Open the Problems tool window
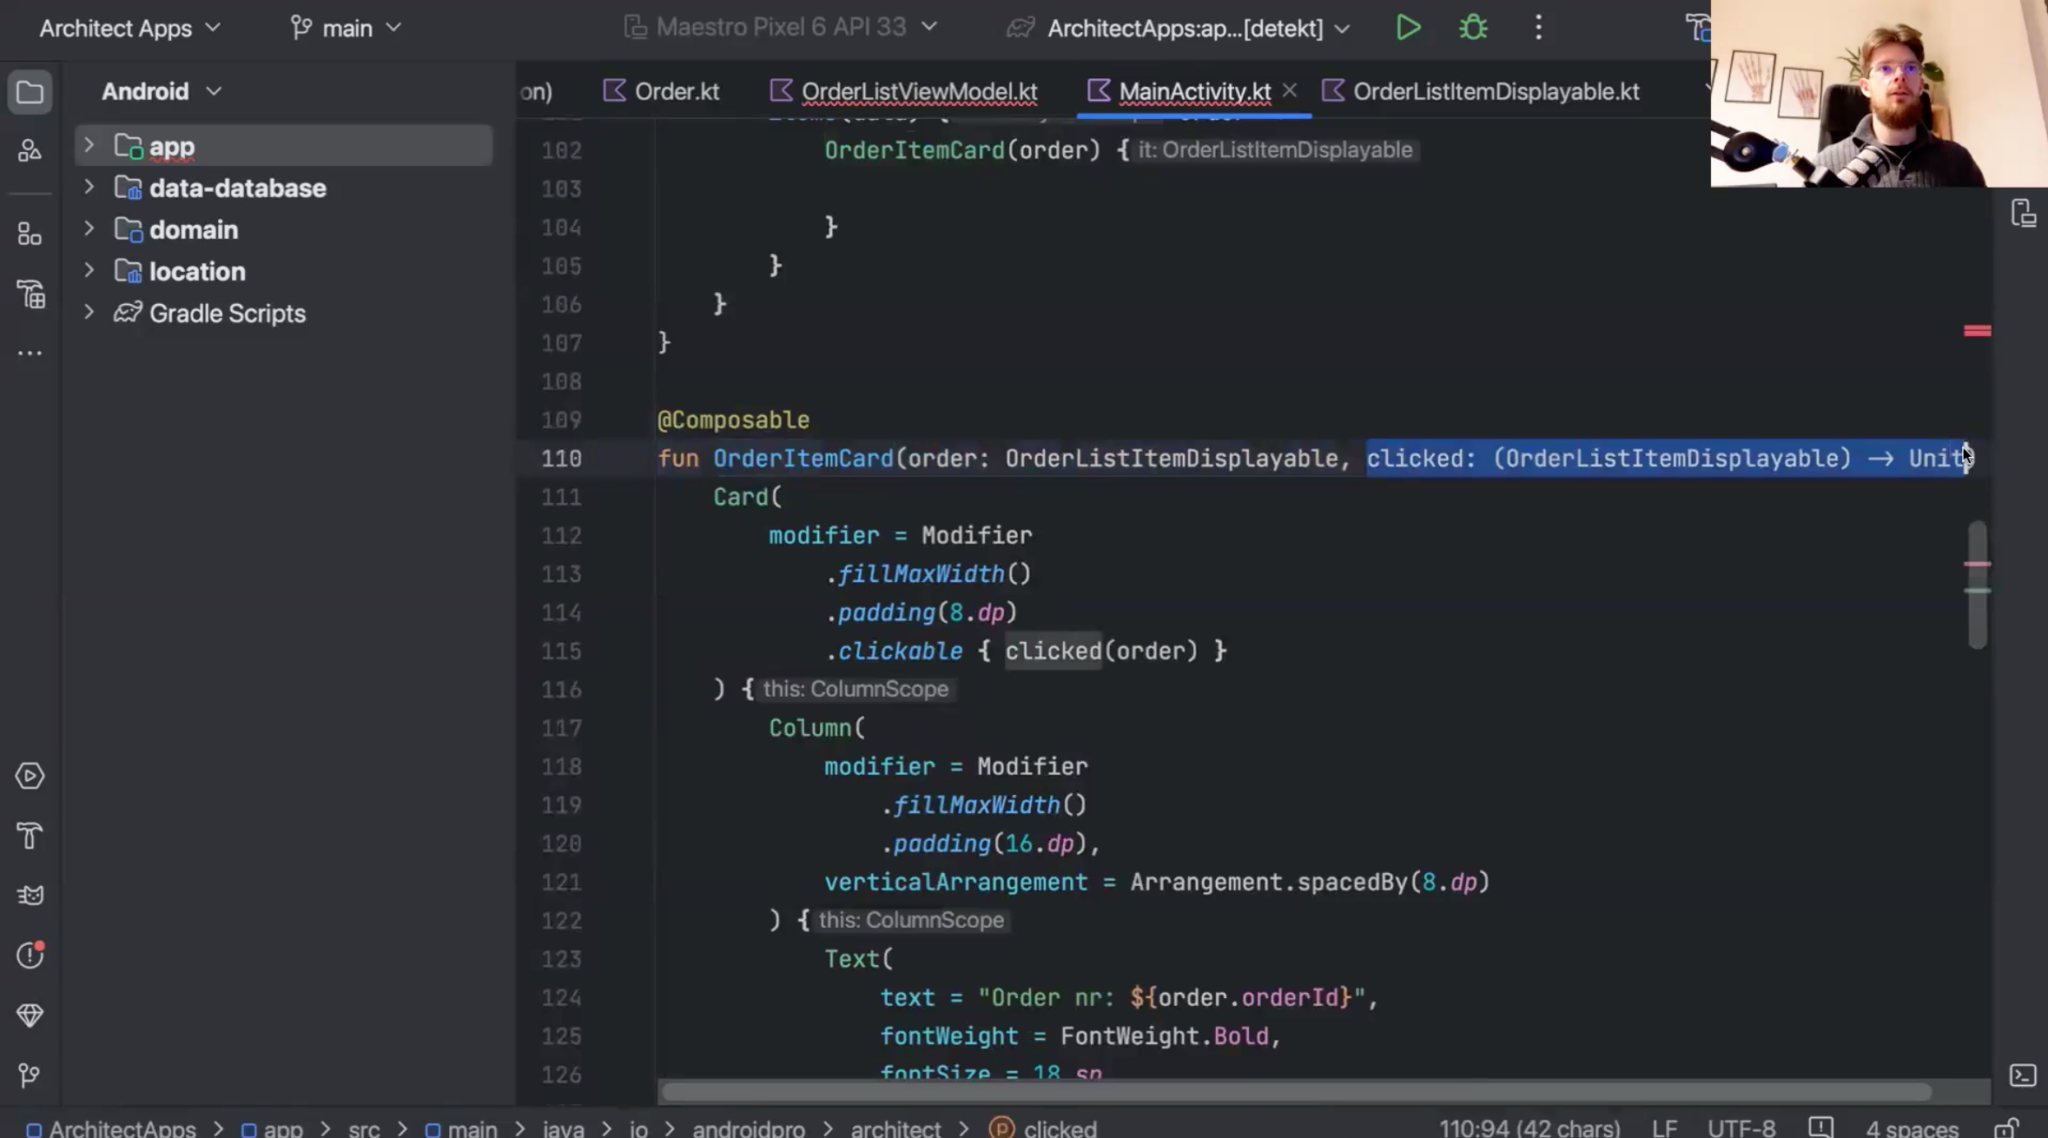 point(30,955)
